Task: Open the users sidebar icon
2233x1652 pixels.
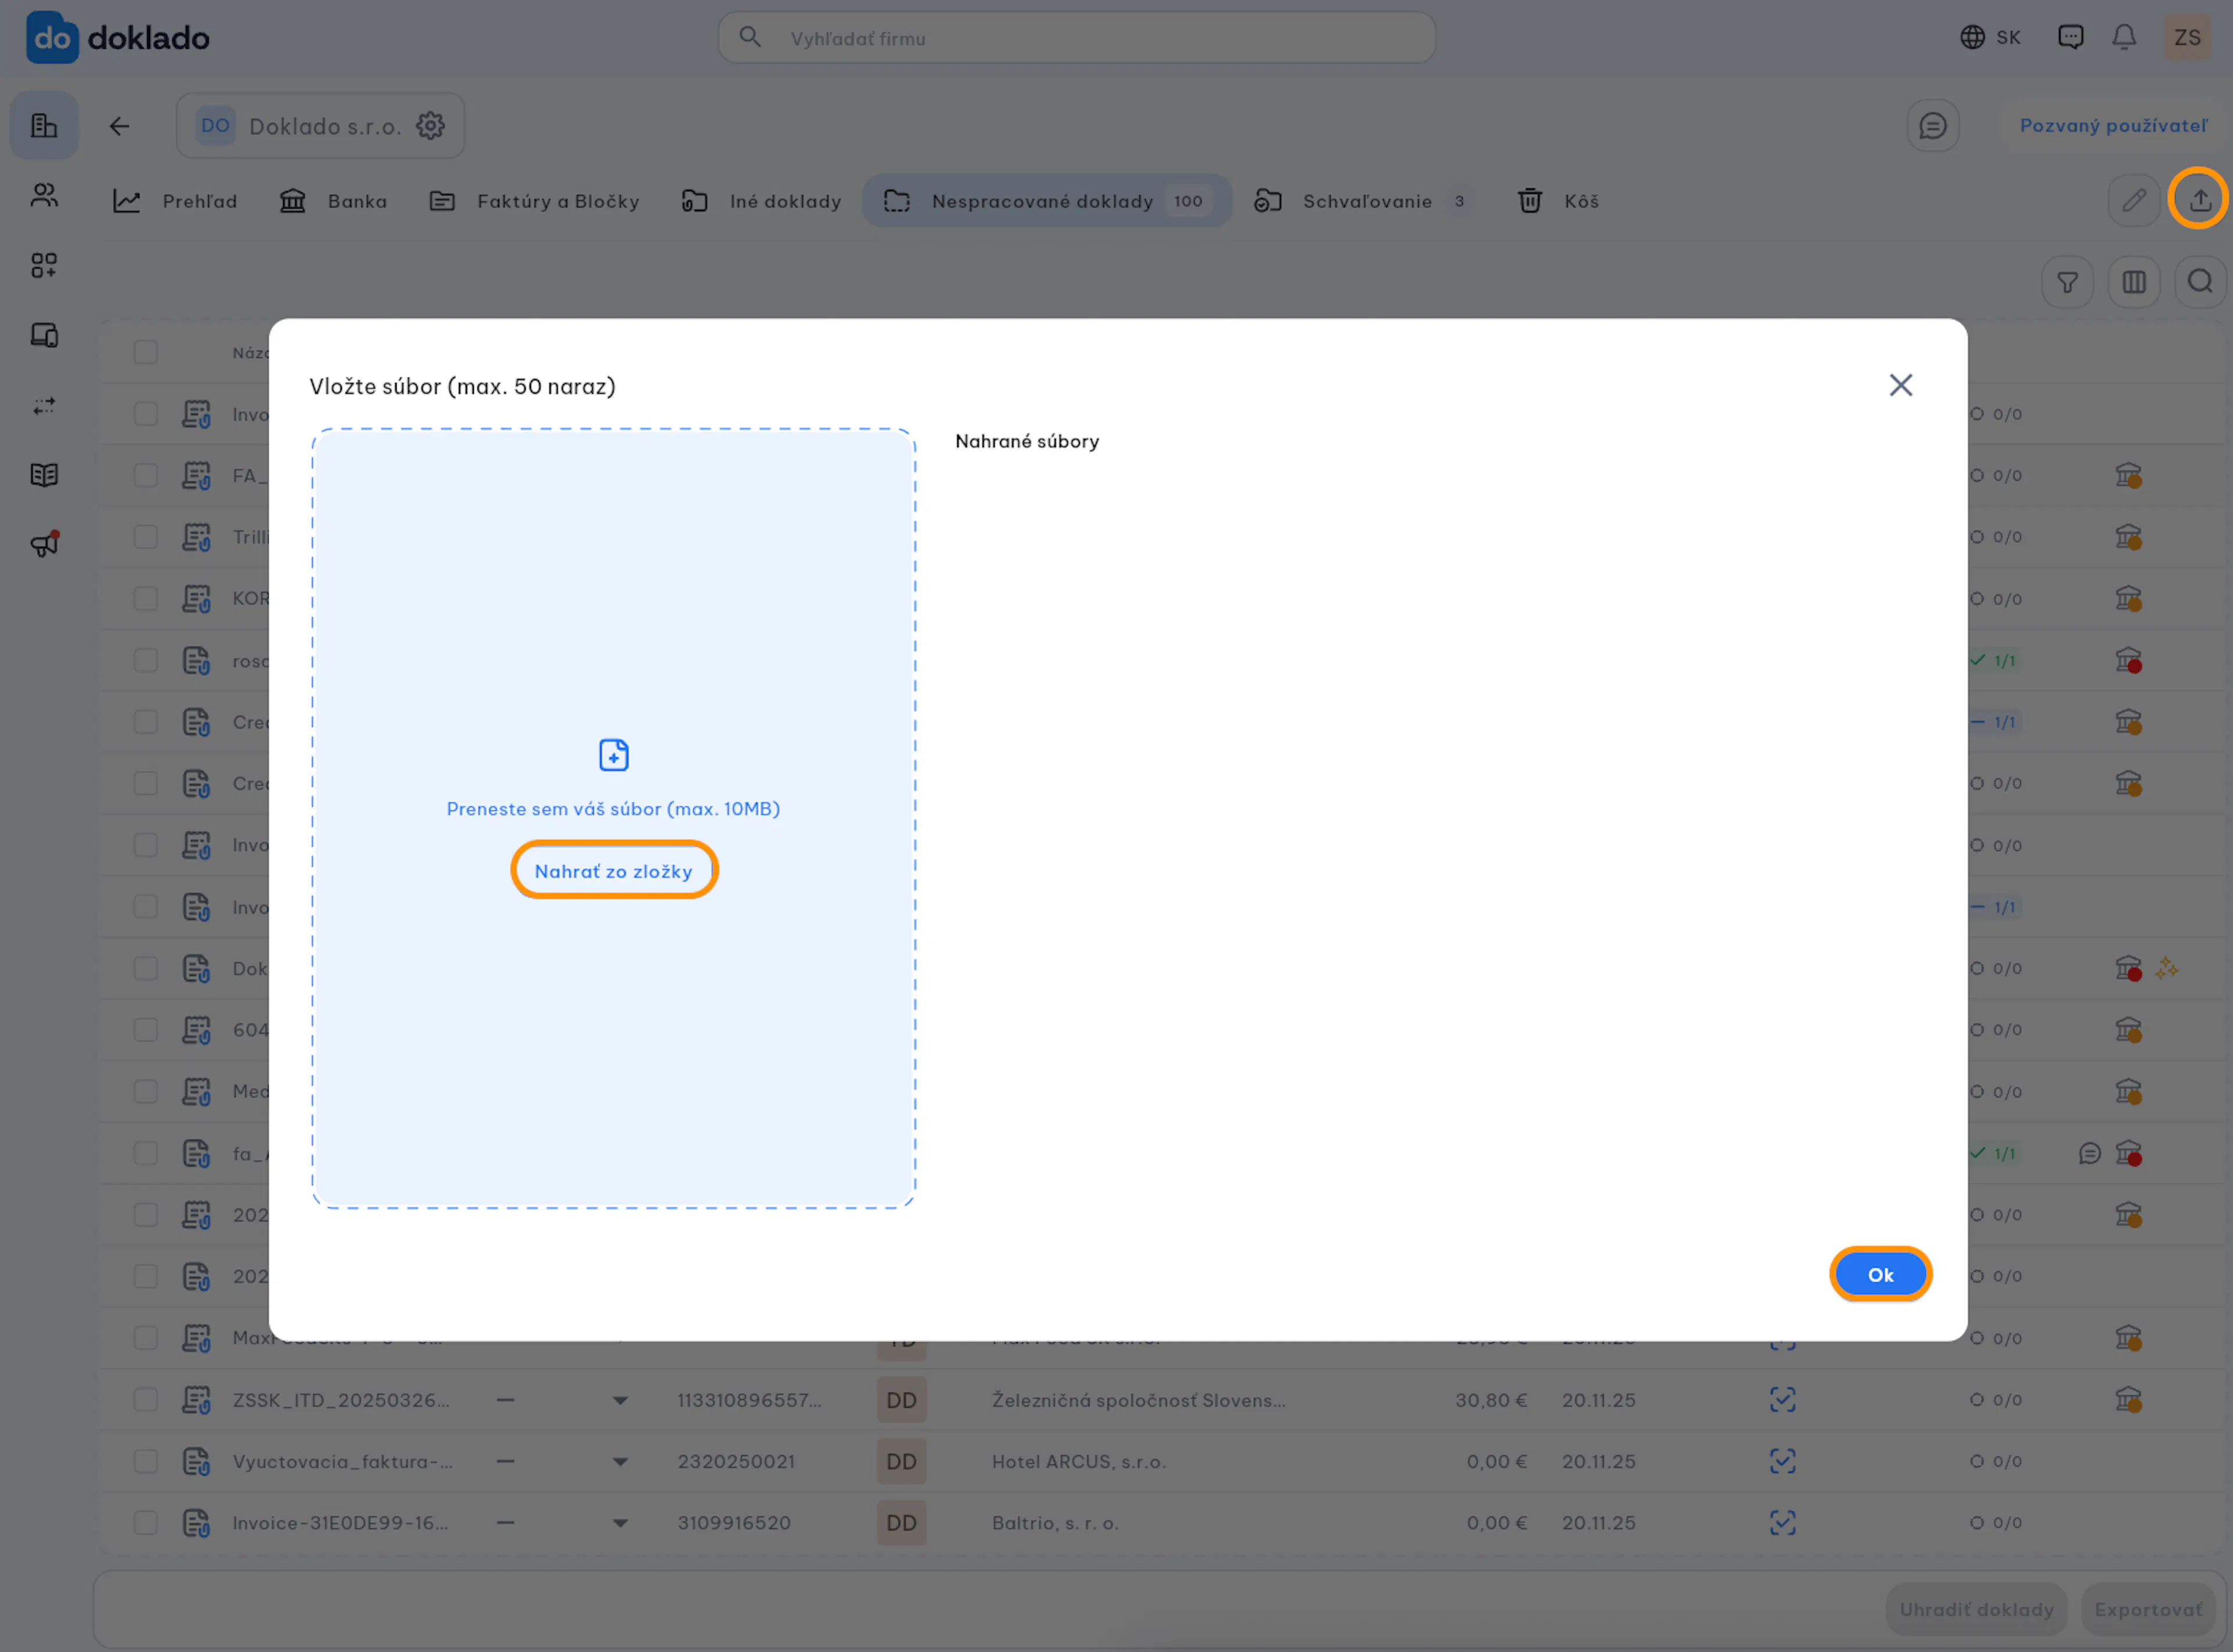Action: 44,195
